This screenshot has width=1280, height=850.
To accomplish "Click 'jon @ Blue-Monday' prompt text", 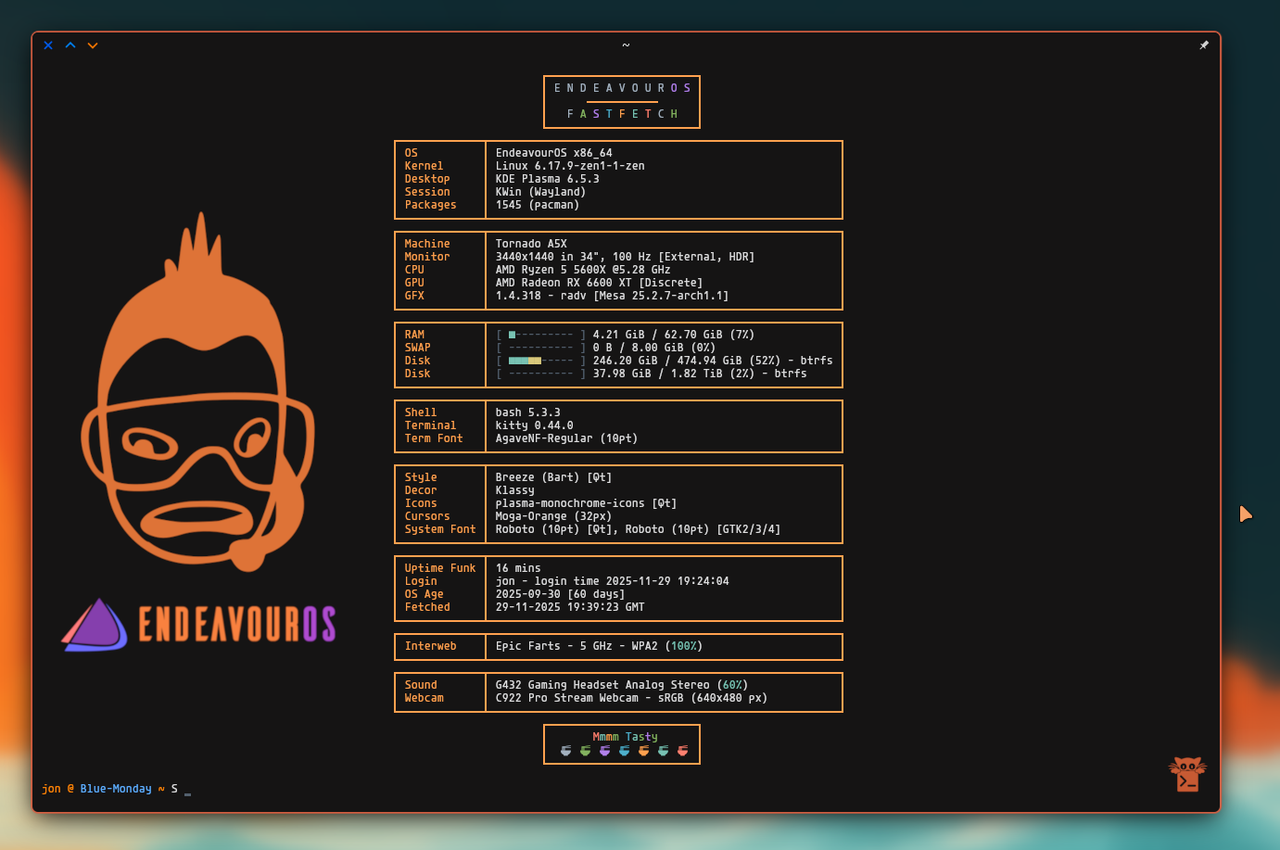I will pos(96,789).
